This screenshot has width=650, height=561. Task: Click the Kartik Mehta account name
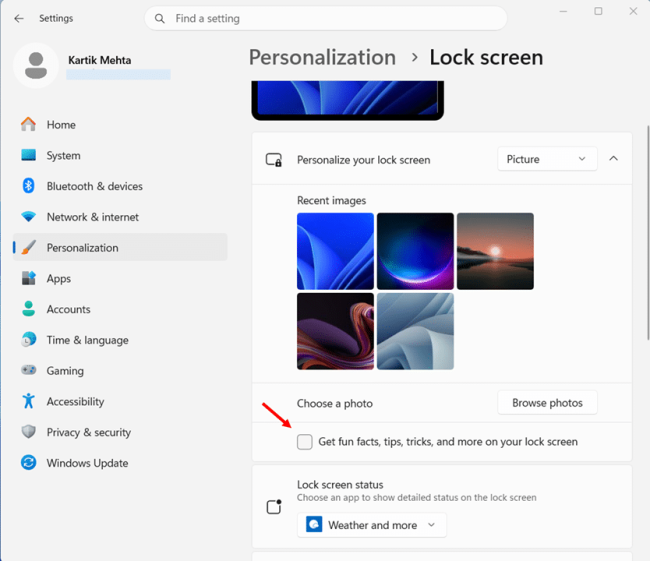pyautogui.click(x=99, y=60)
